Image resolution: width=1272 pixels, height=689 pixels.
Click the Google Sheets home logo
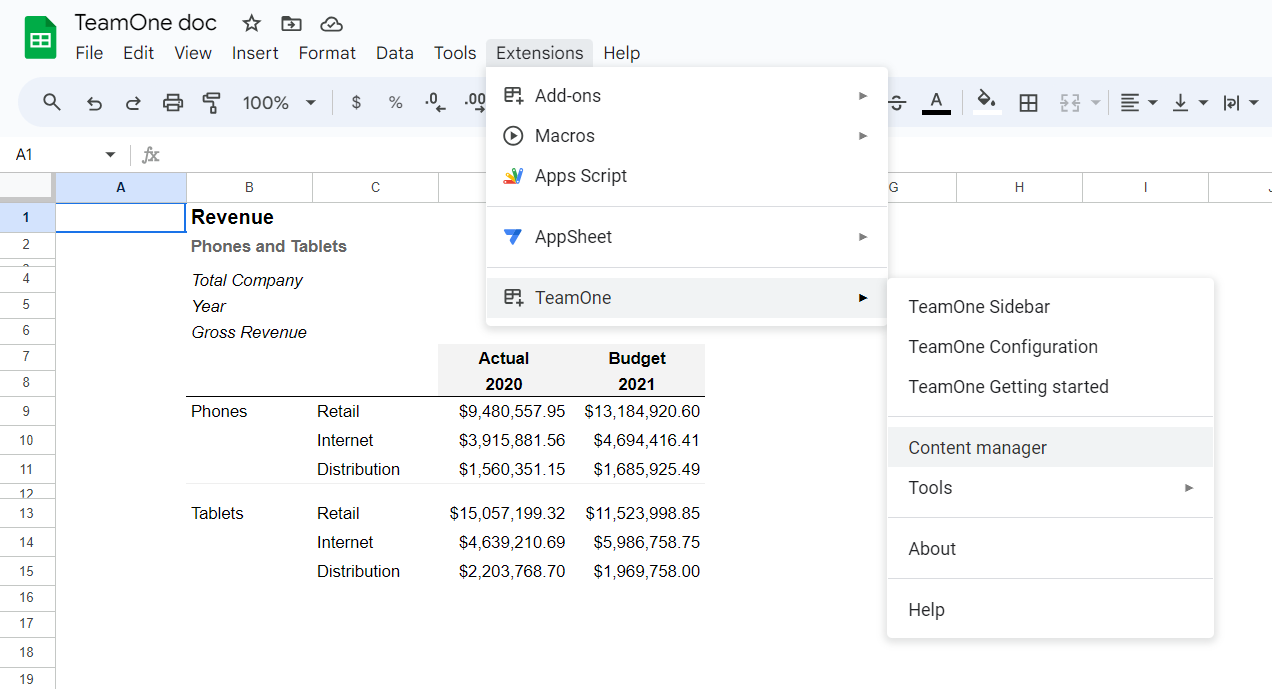pos(41,38)
